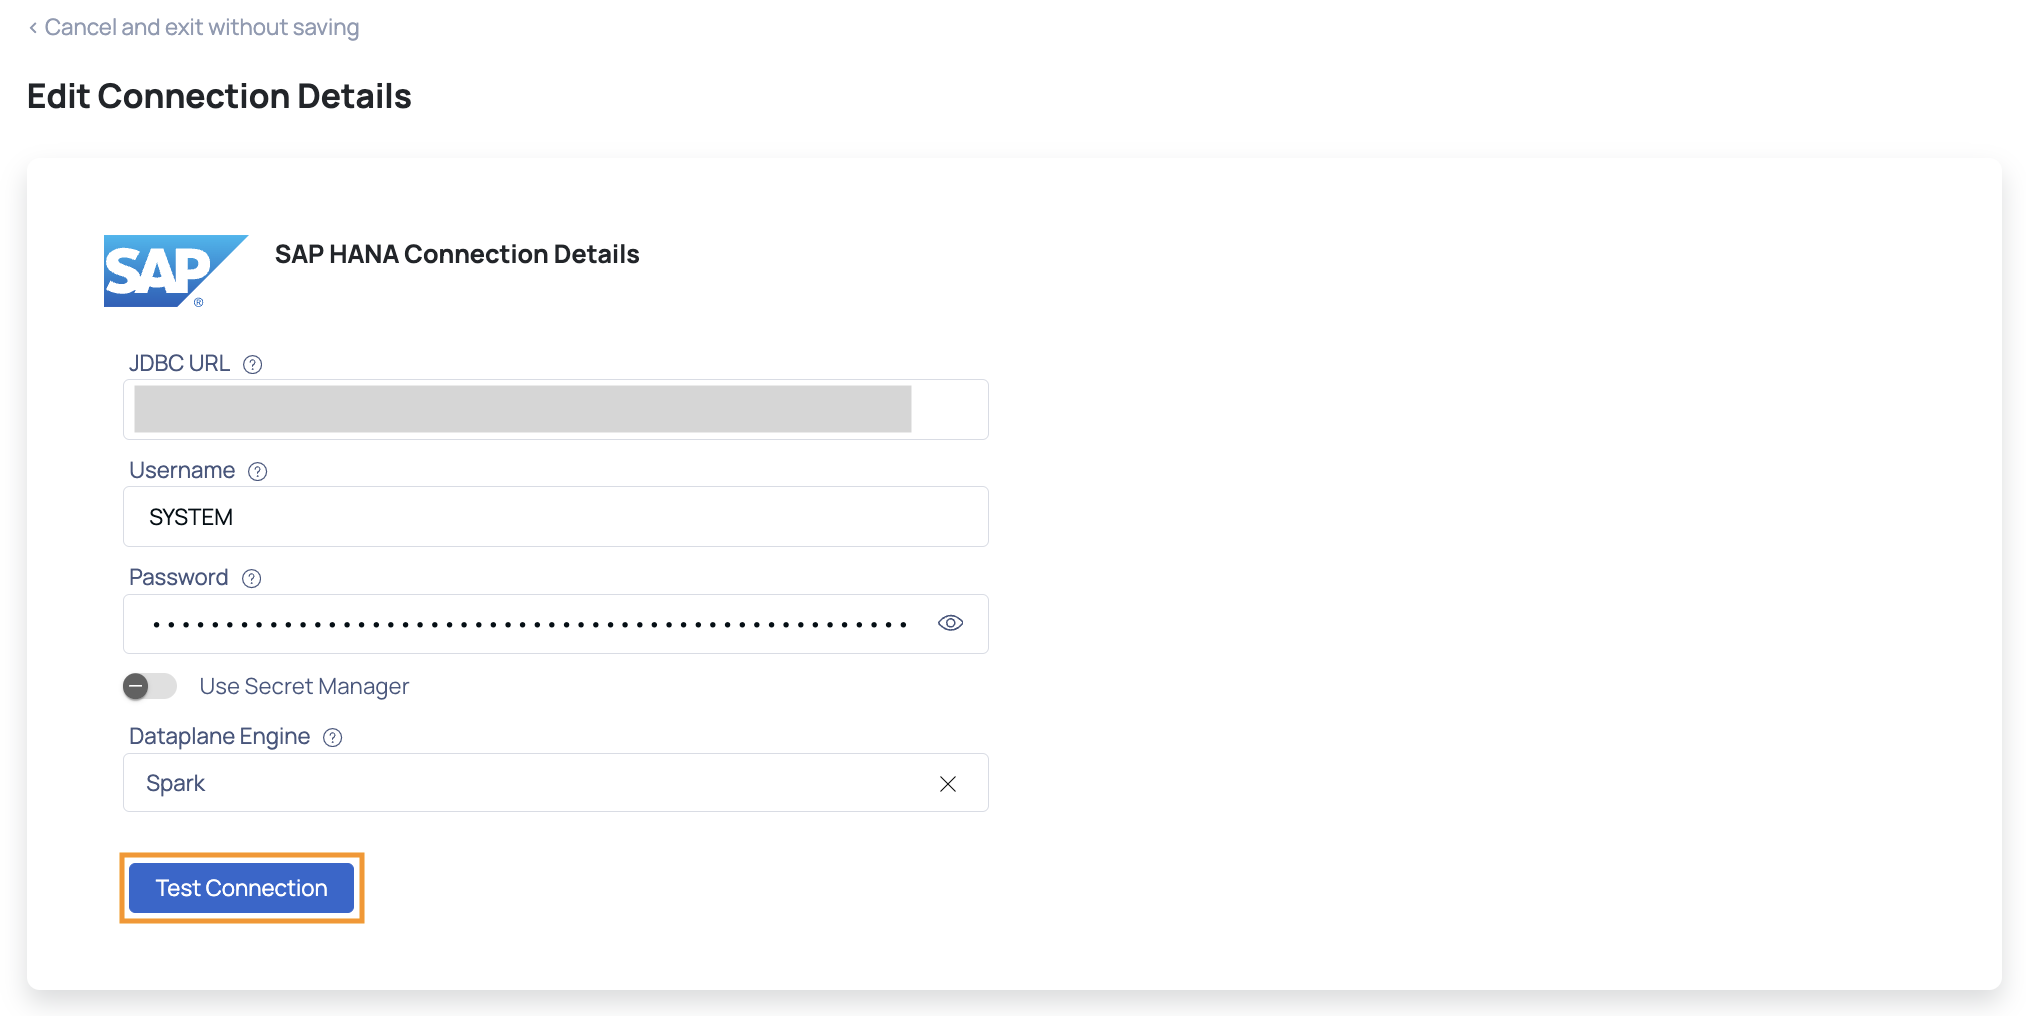Show password using the eye icon
The image size is (2026, 1016).
950,623
